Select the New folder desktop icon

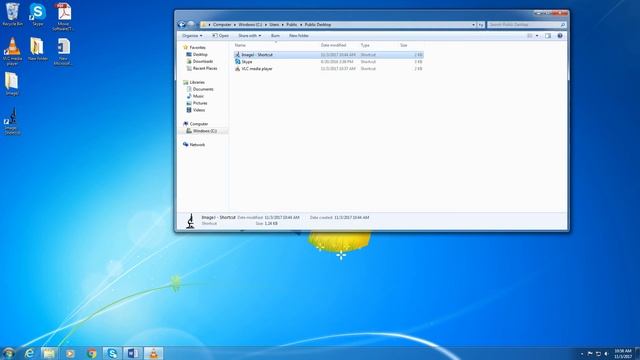[37, 49]
